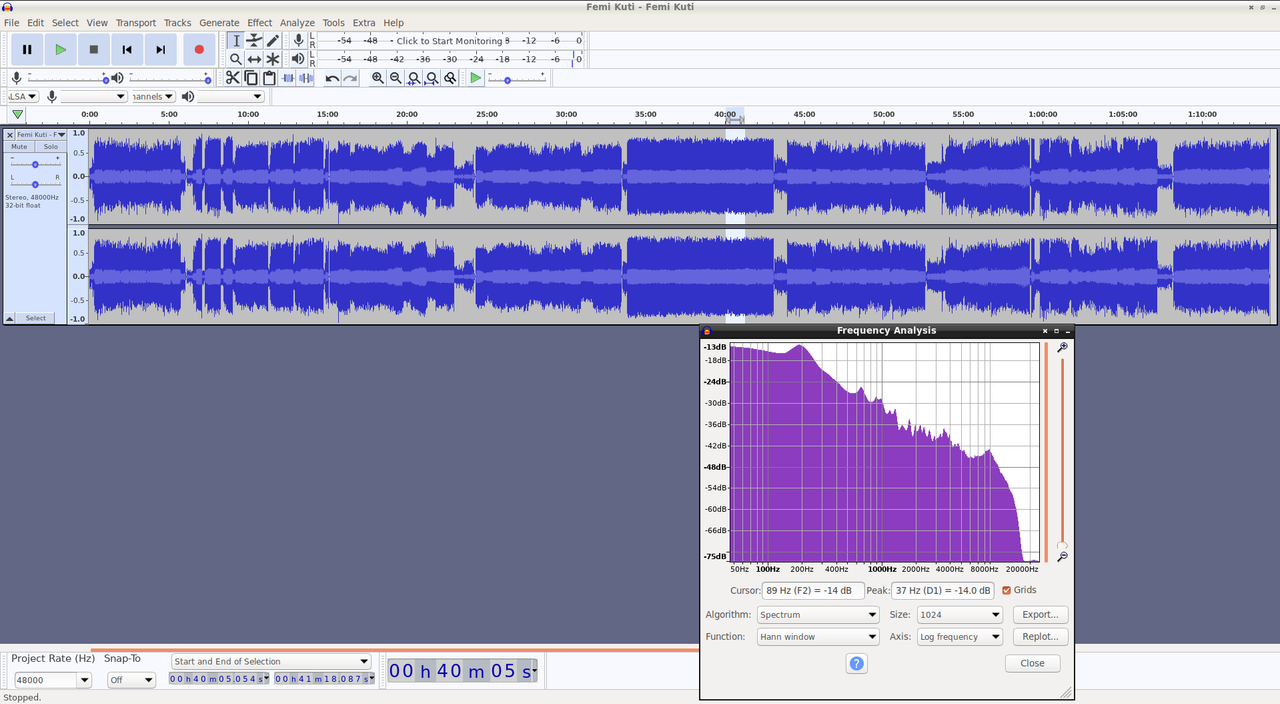Open the ALSA audio host dropdown
This screenshot has width=1280, height=704.
(23, 97)
